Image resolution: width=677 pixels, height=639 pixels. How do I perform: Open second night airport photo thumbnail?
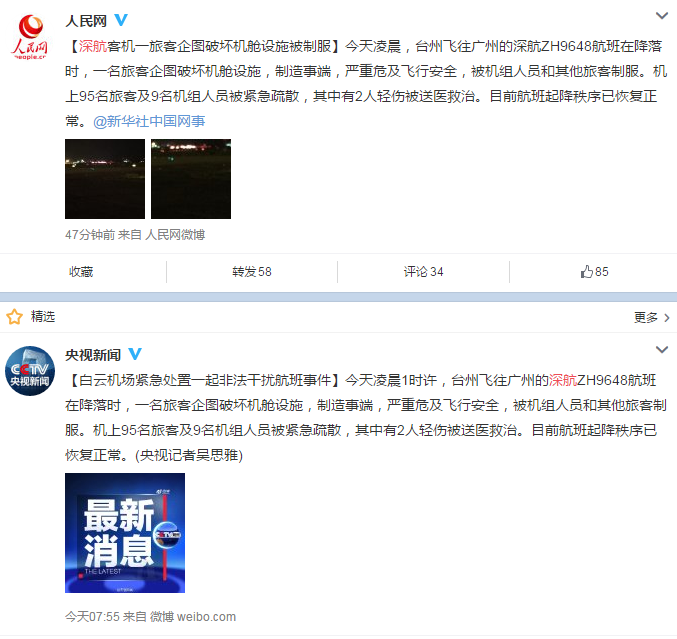click(x=191, y=179)
